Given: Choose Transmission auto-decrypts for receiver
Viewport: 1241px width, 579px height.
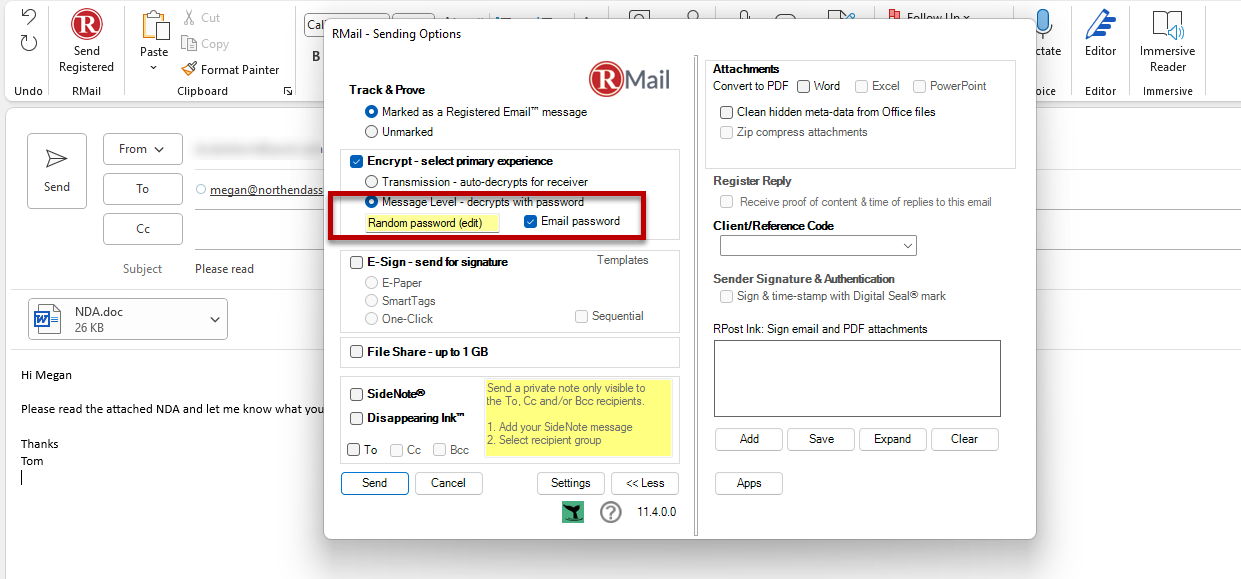Looking at the screenshot, I should pyautogui.click(x=372, y=182).
